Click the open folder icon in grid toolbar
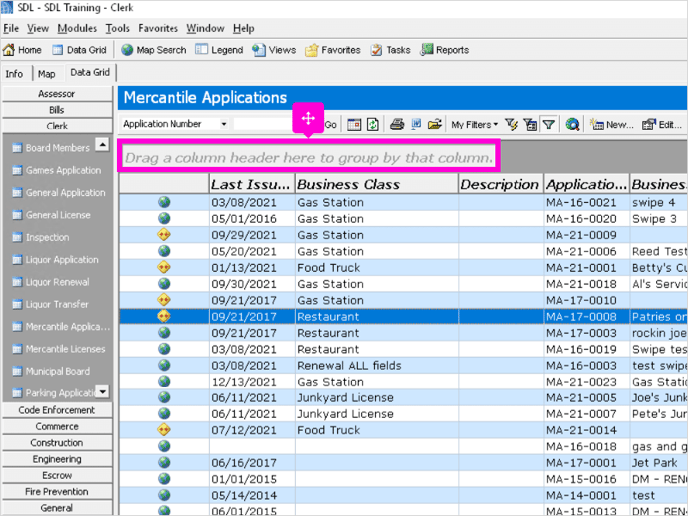The image size is (688, 516). [434, 125]
